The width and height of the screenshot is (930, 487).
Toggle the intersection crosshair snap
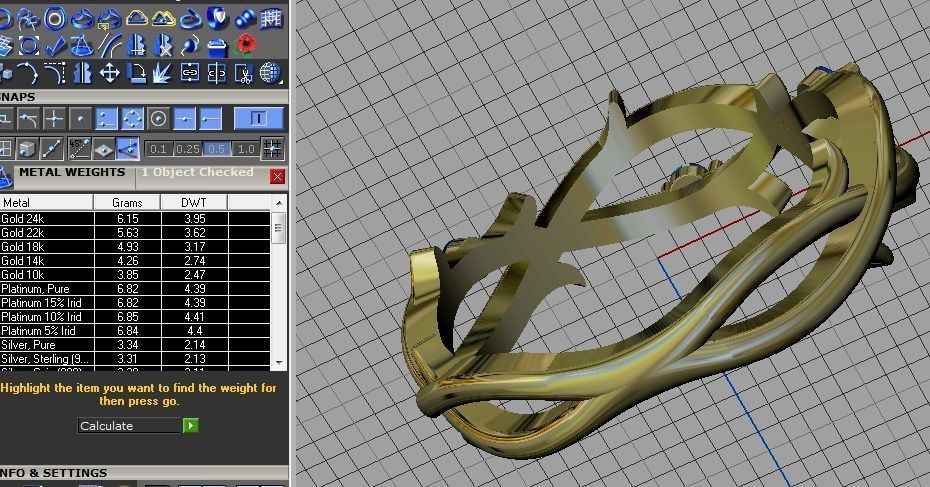(54, 119)
